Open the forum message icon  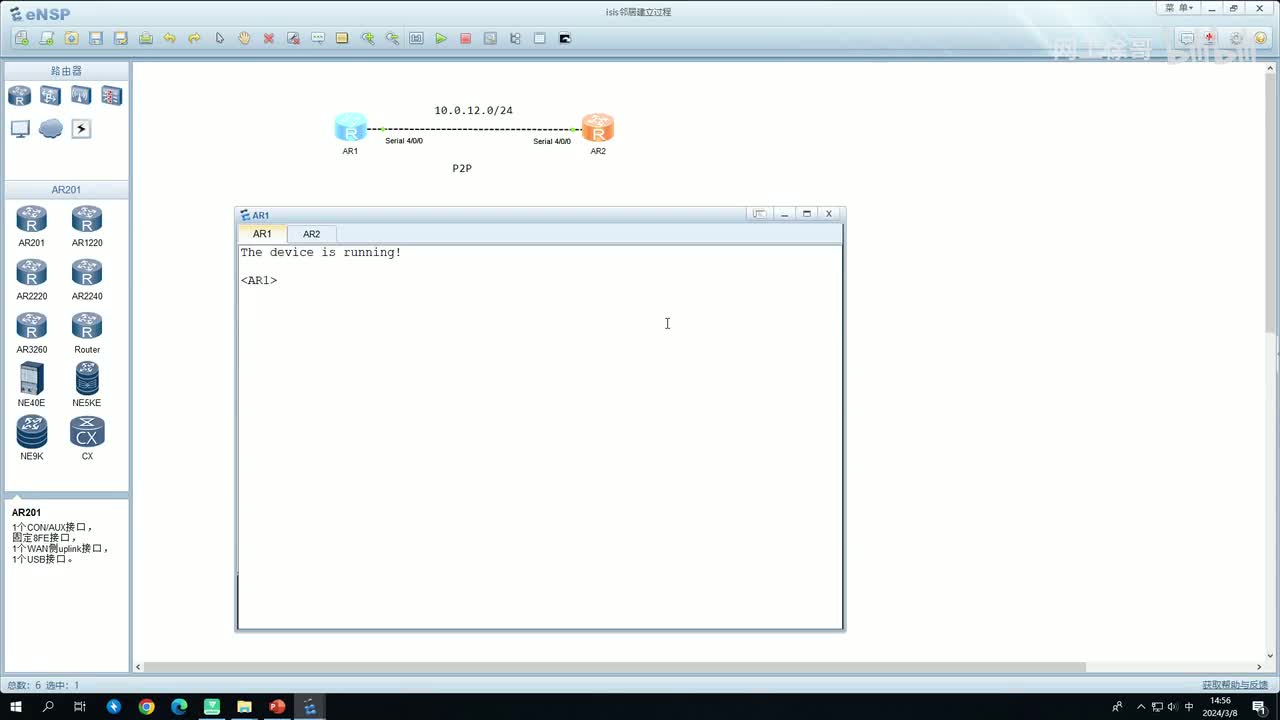(1187, 38)
